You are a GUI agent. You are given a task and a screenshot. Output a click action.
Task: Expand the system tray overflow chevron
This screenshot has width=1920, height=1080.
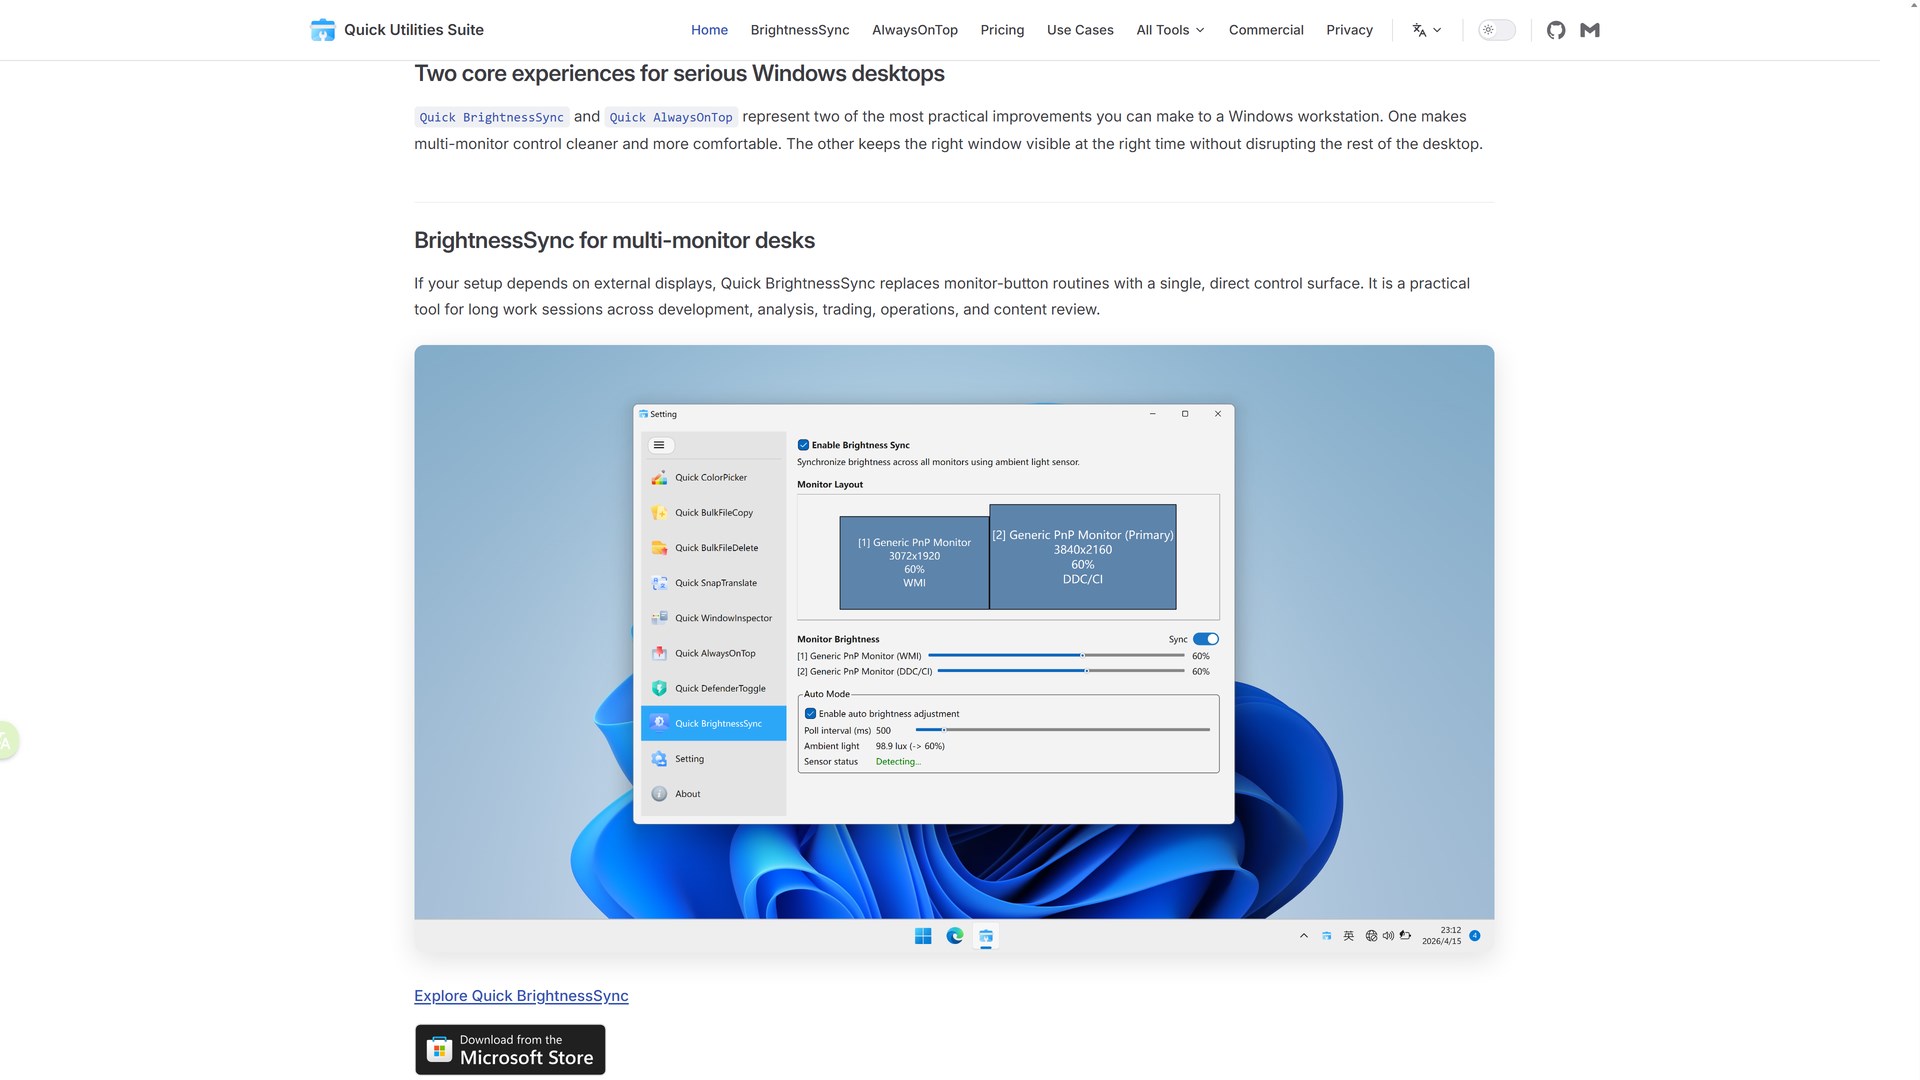coord(1304,936)
